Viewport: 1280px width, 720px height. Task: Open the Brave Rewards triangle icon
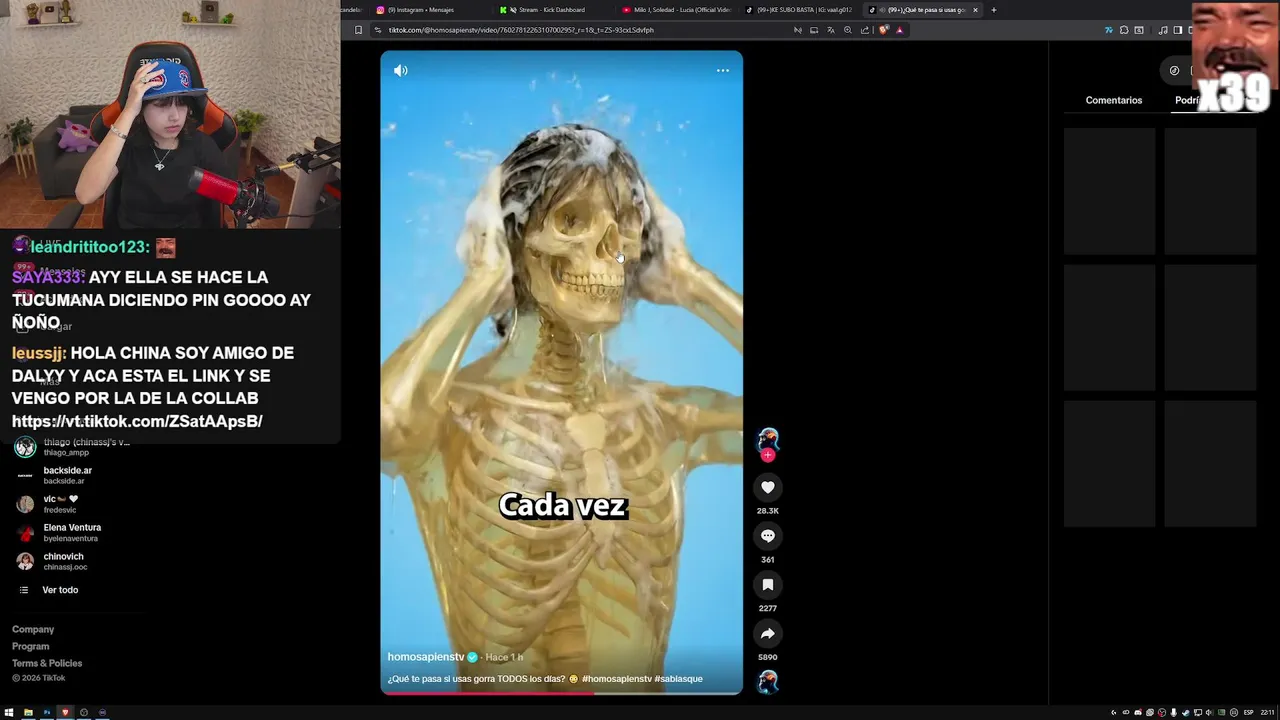coord(900,30)
